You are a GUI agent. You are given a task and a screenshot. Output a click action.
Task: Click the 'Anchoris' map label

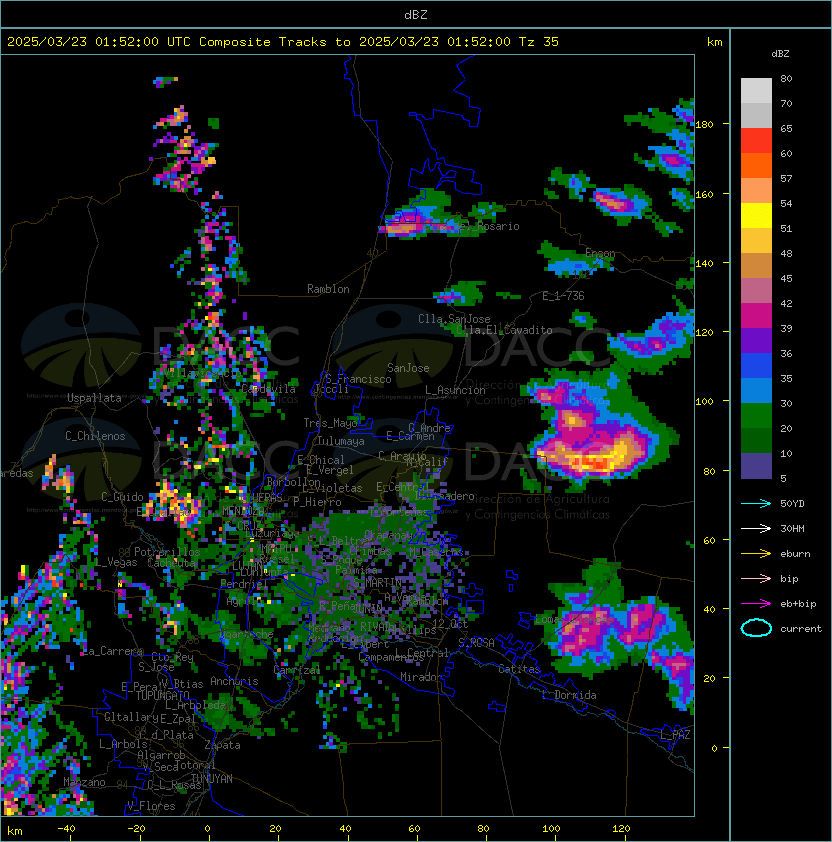(x=234, y=681)
